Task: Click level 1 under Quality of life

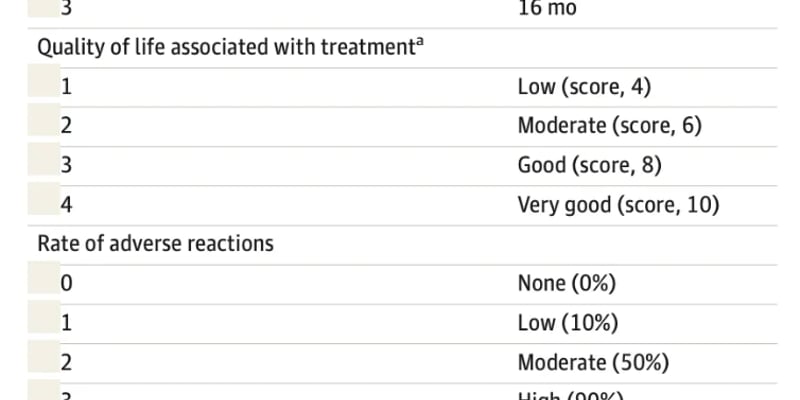Action: (x=66, y=87)
